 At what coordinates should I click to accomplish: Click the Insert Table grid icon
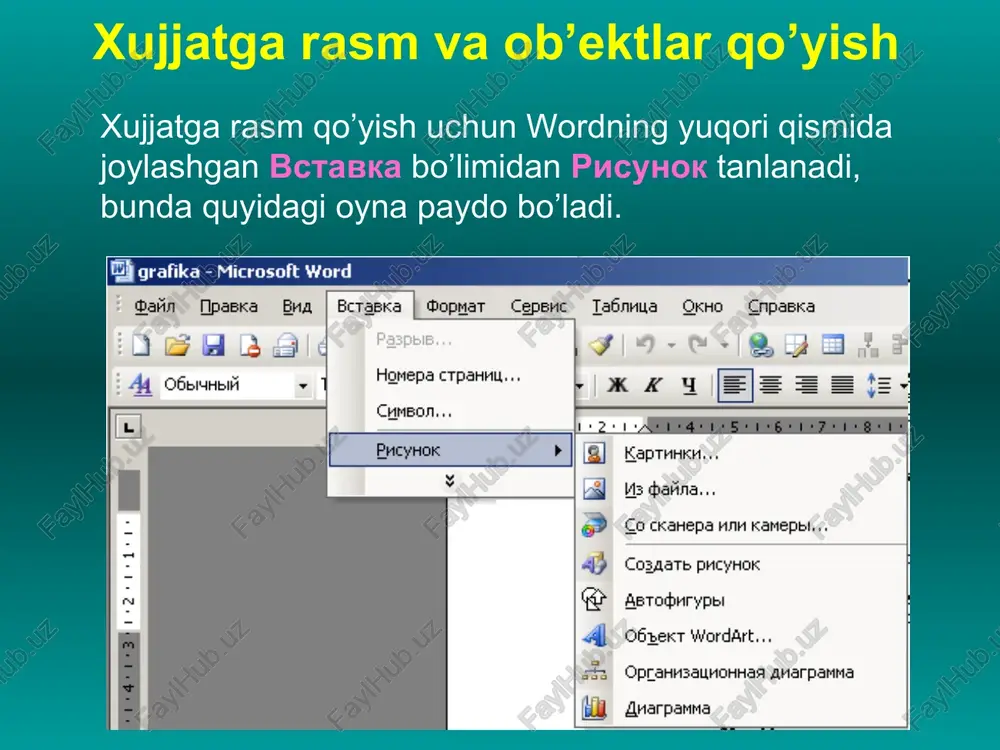coord(832,345)
